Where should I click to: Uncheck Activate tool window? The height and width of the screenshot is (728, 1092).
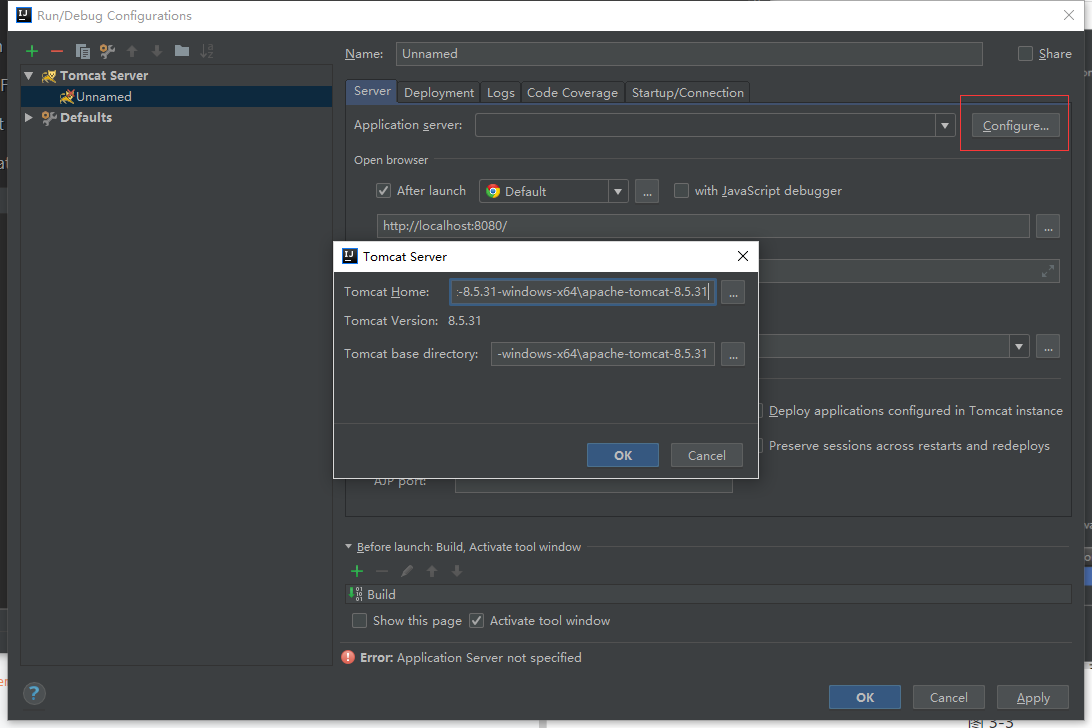click(476, 621)
